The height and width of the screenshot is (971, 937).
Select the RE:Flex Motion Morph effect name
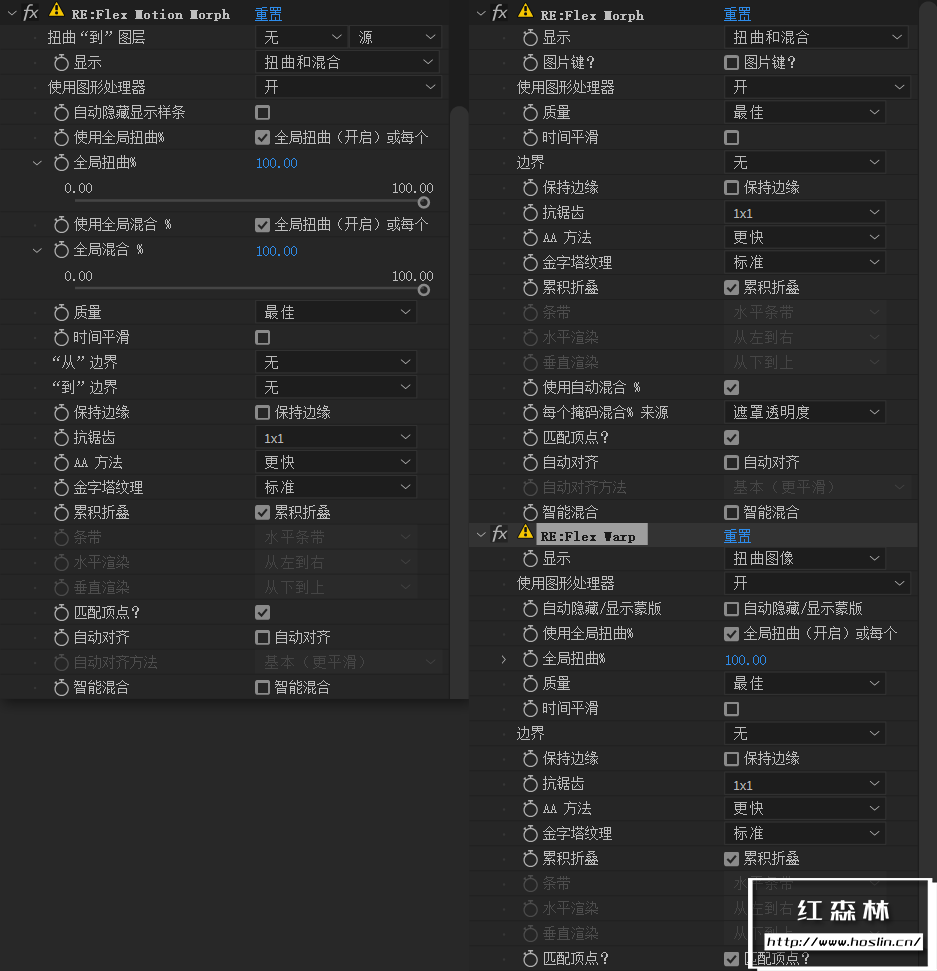[x=150, y=14]
